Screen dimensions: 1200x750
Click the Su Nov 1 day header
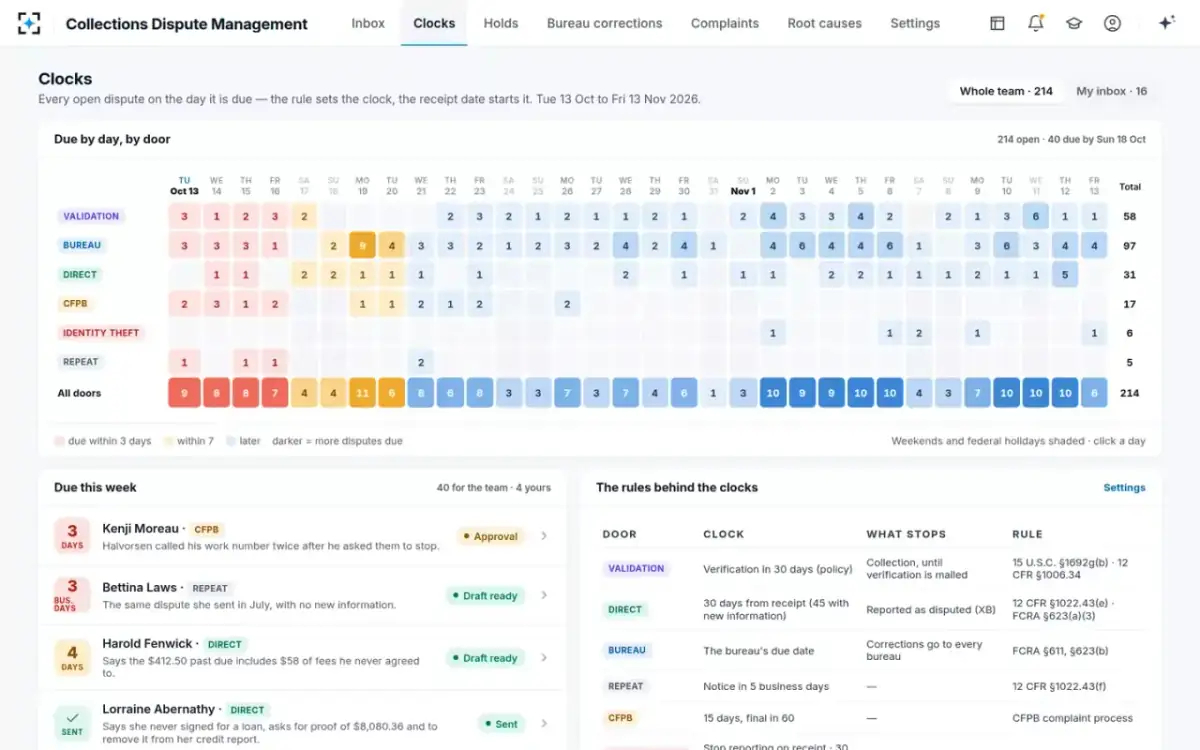(x=743, y=186)
